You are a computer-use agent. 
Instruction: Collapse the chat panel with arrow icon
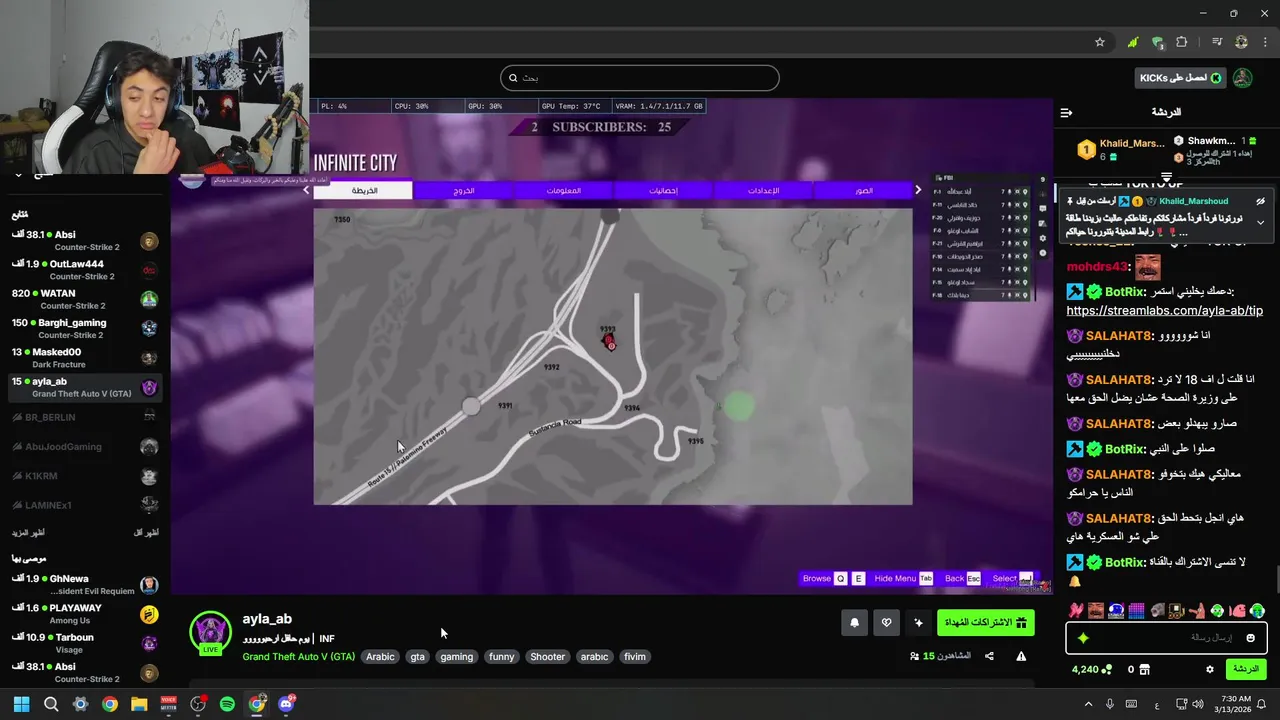tap(1066, 113)
